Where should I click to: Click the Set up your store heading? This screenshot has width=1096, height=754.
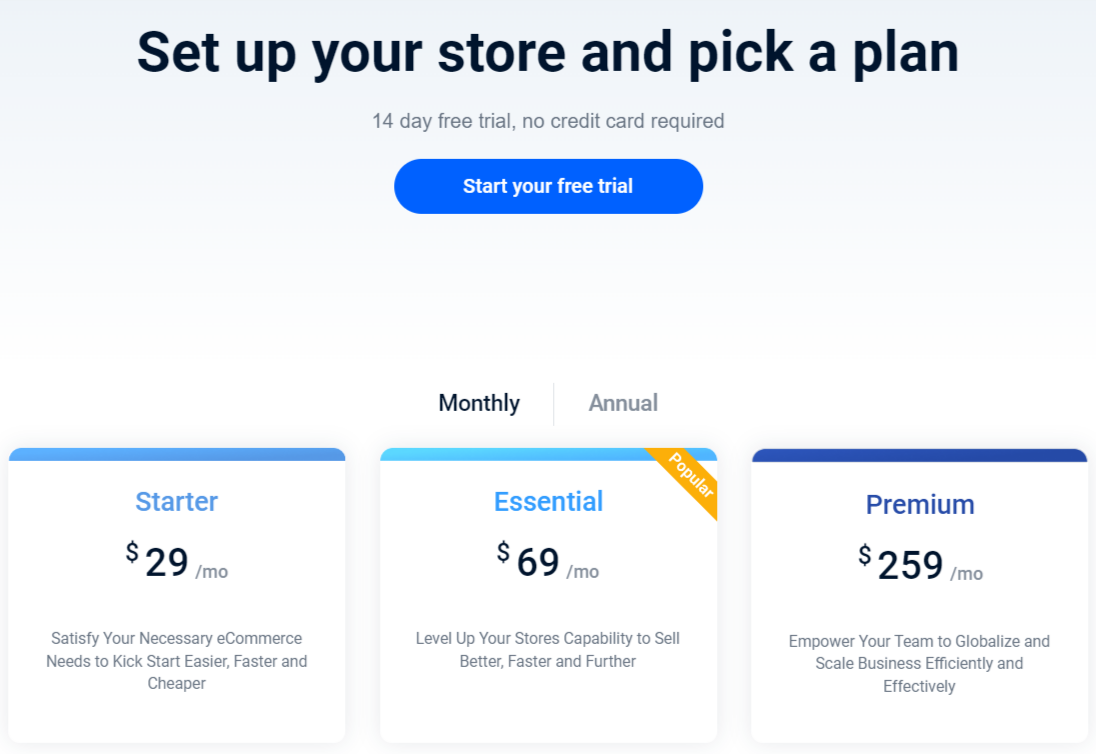pos(548,53)
